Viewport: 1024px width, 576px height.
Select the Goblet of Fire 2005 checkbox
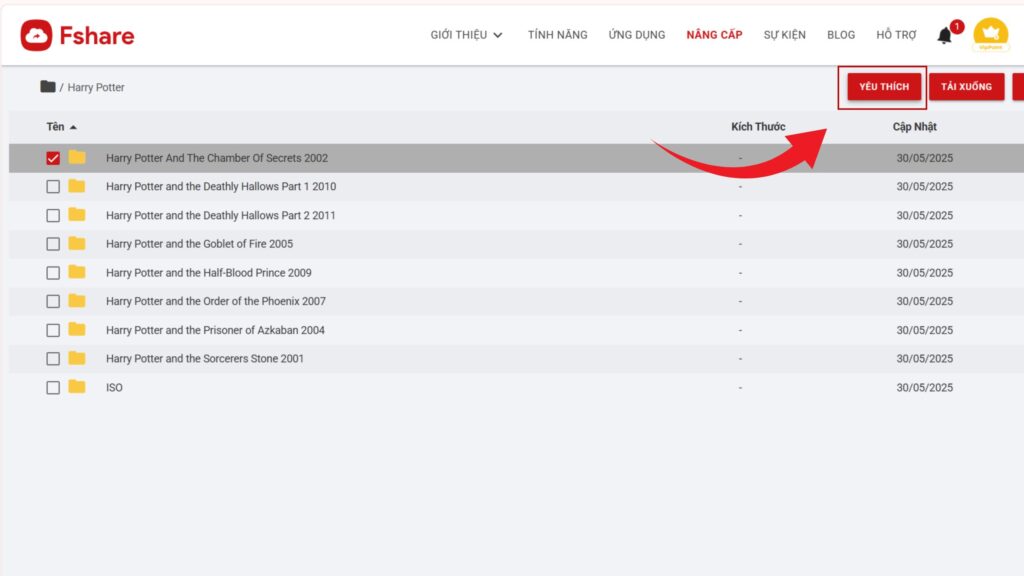[x=53, y=244]
